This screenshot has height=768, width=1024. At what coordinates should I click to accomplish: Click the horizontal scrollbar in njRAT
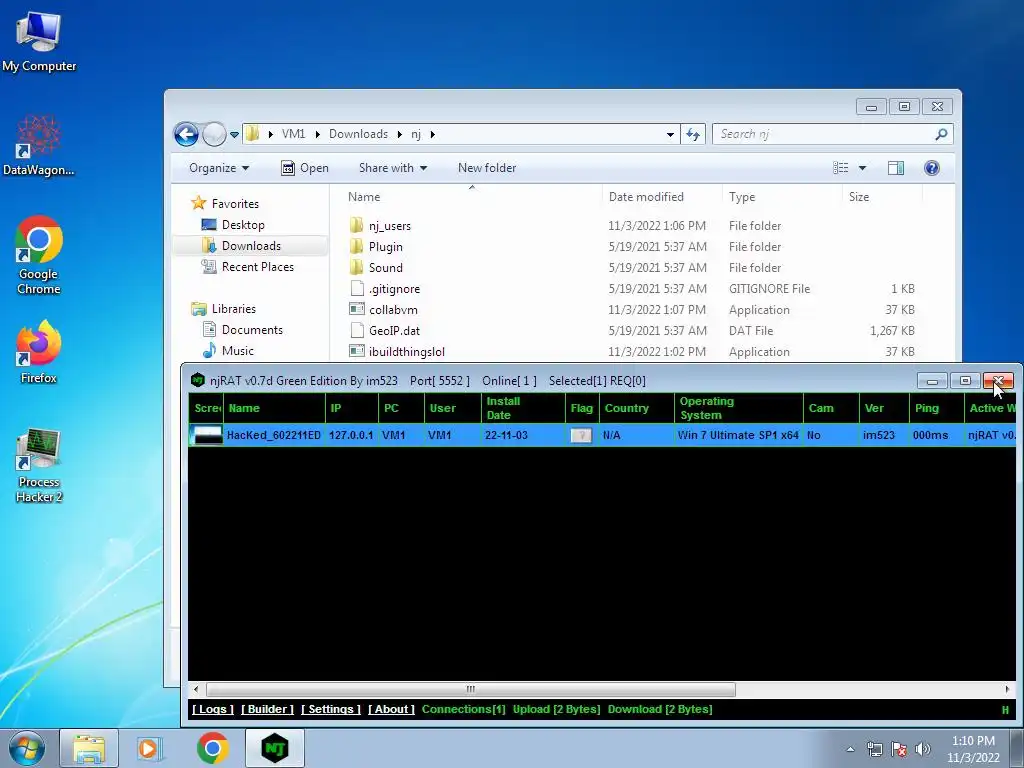pos(471,689)
